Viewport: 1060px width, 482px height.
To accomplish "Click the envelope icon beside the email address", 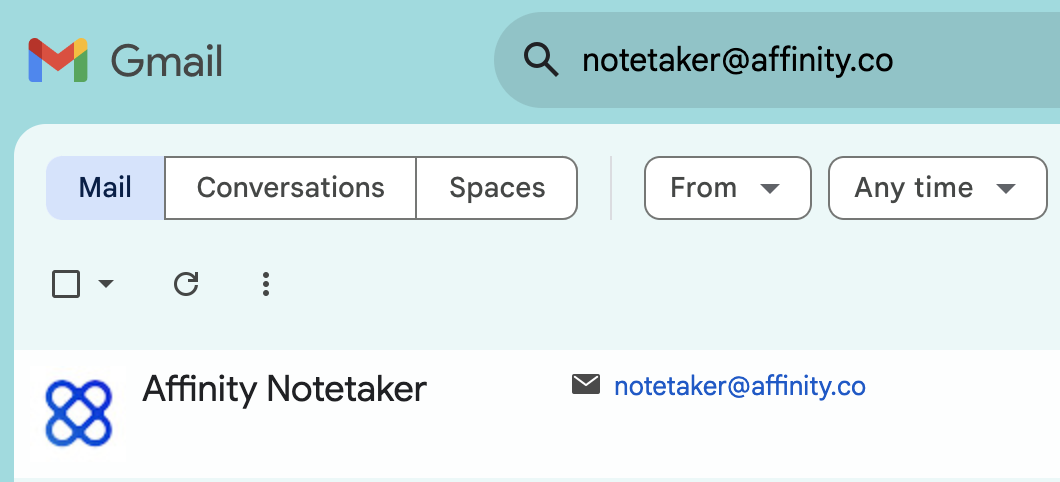I will click(x=586, y=384).
